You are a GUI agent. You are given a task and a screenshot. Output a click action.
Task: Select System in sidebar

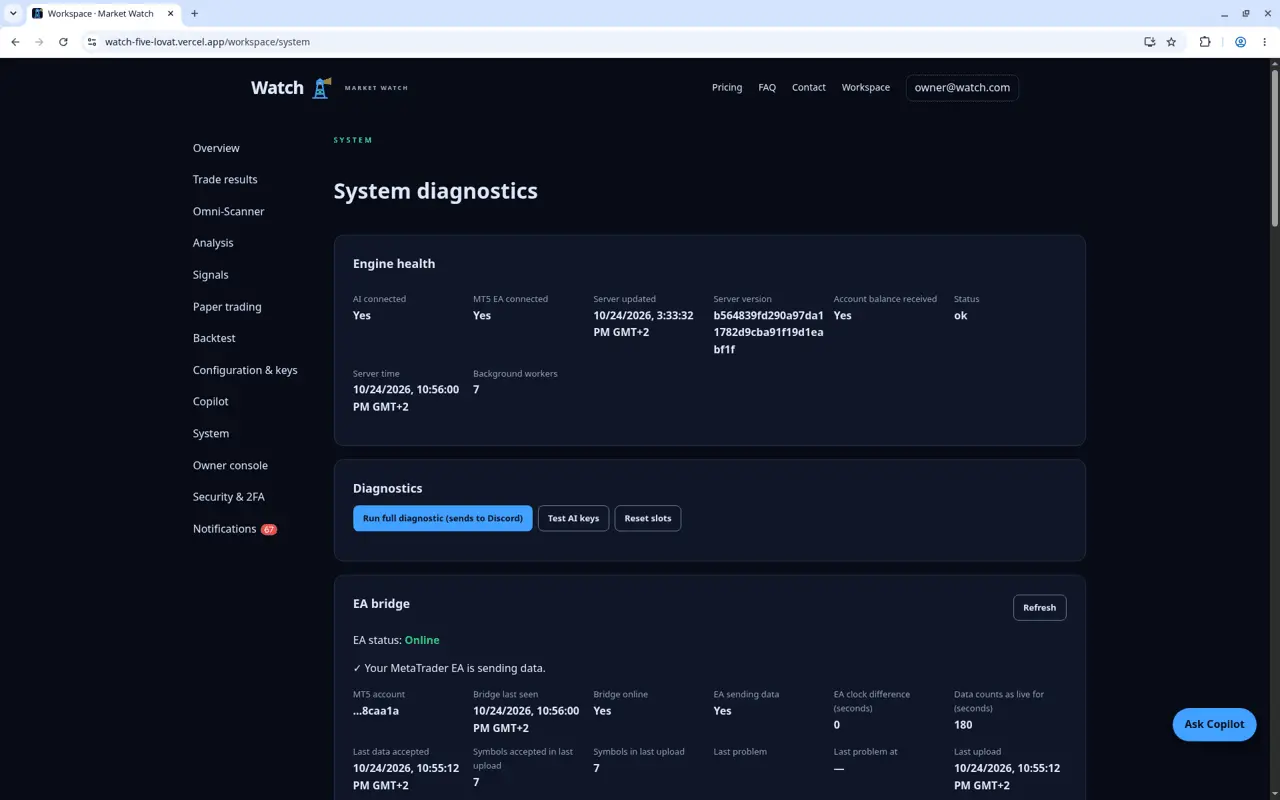click(x=211, y=434)
